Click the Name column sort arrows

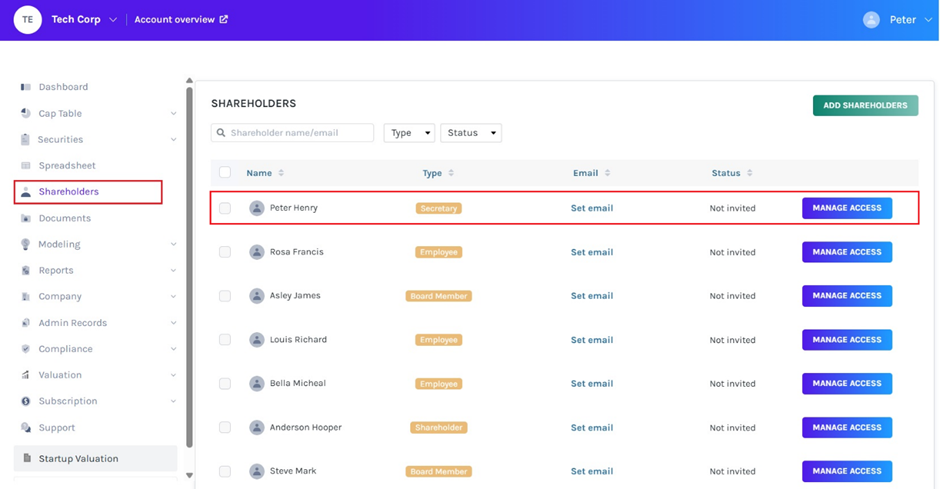(x=281, y=173)
